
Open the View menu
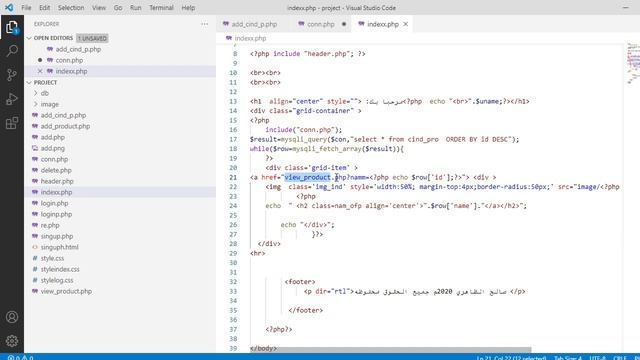99,8
